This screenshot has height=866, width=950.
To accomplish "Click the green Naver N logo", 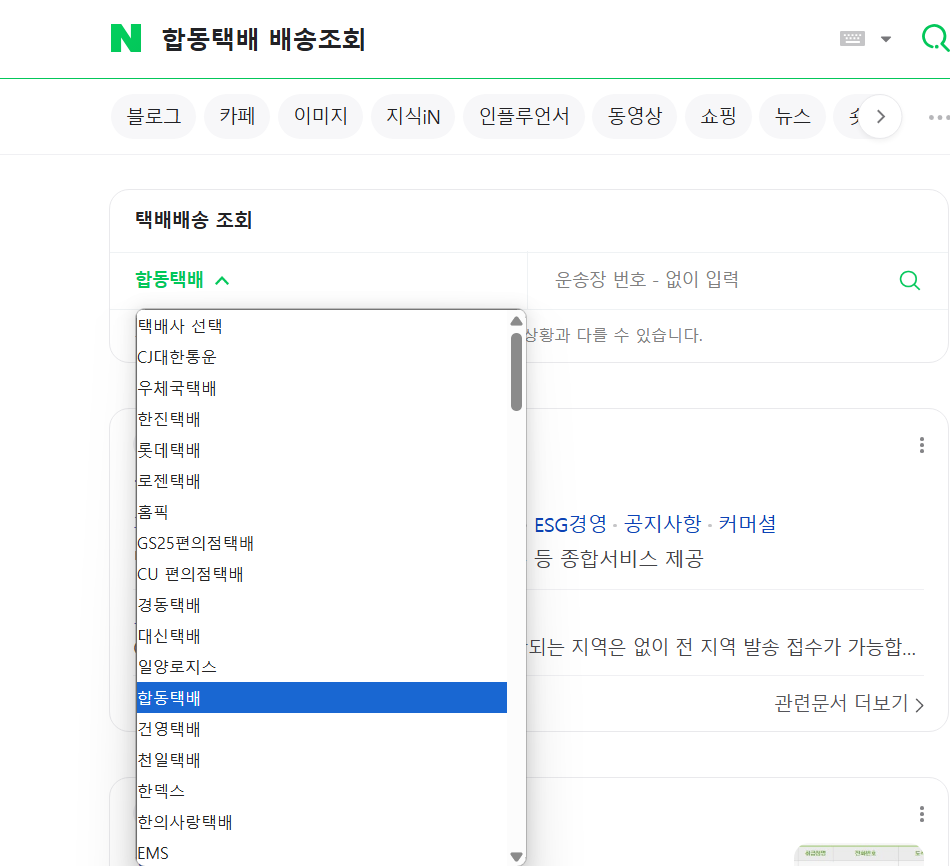I will (126, 38).
